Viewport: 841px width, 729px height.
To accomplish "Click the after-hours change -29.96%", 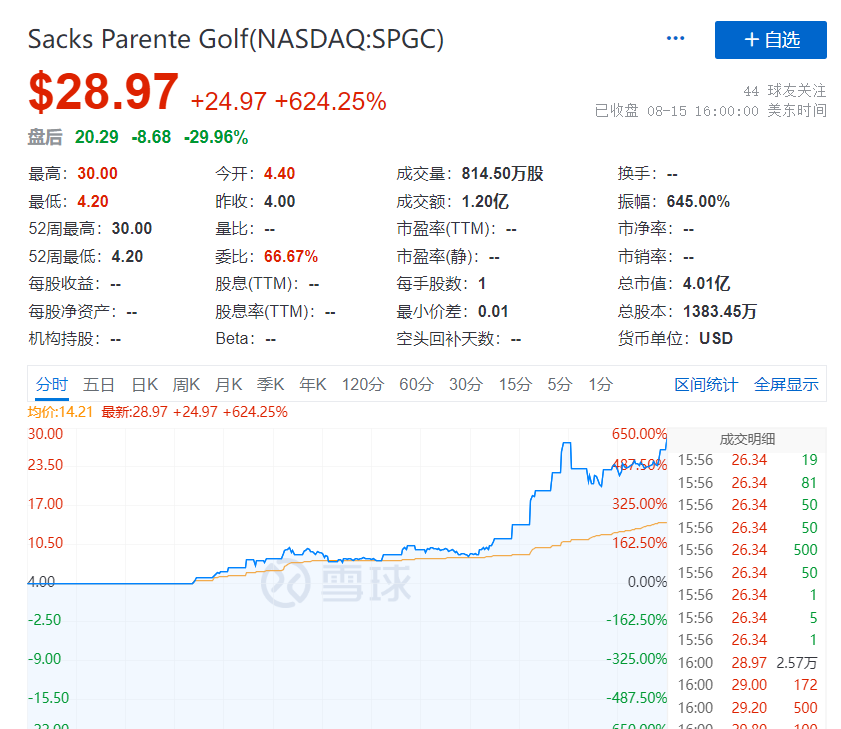I will tap(216, 137).
